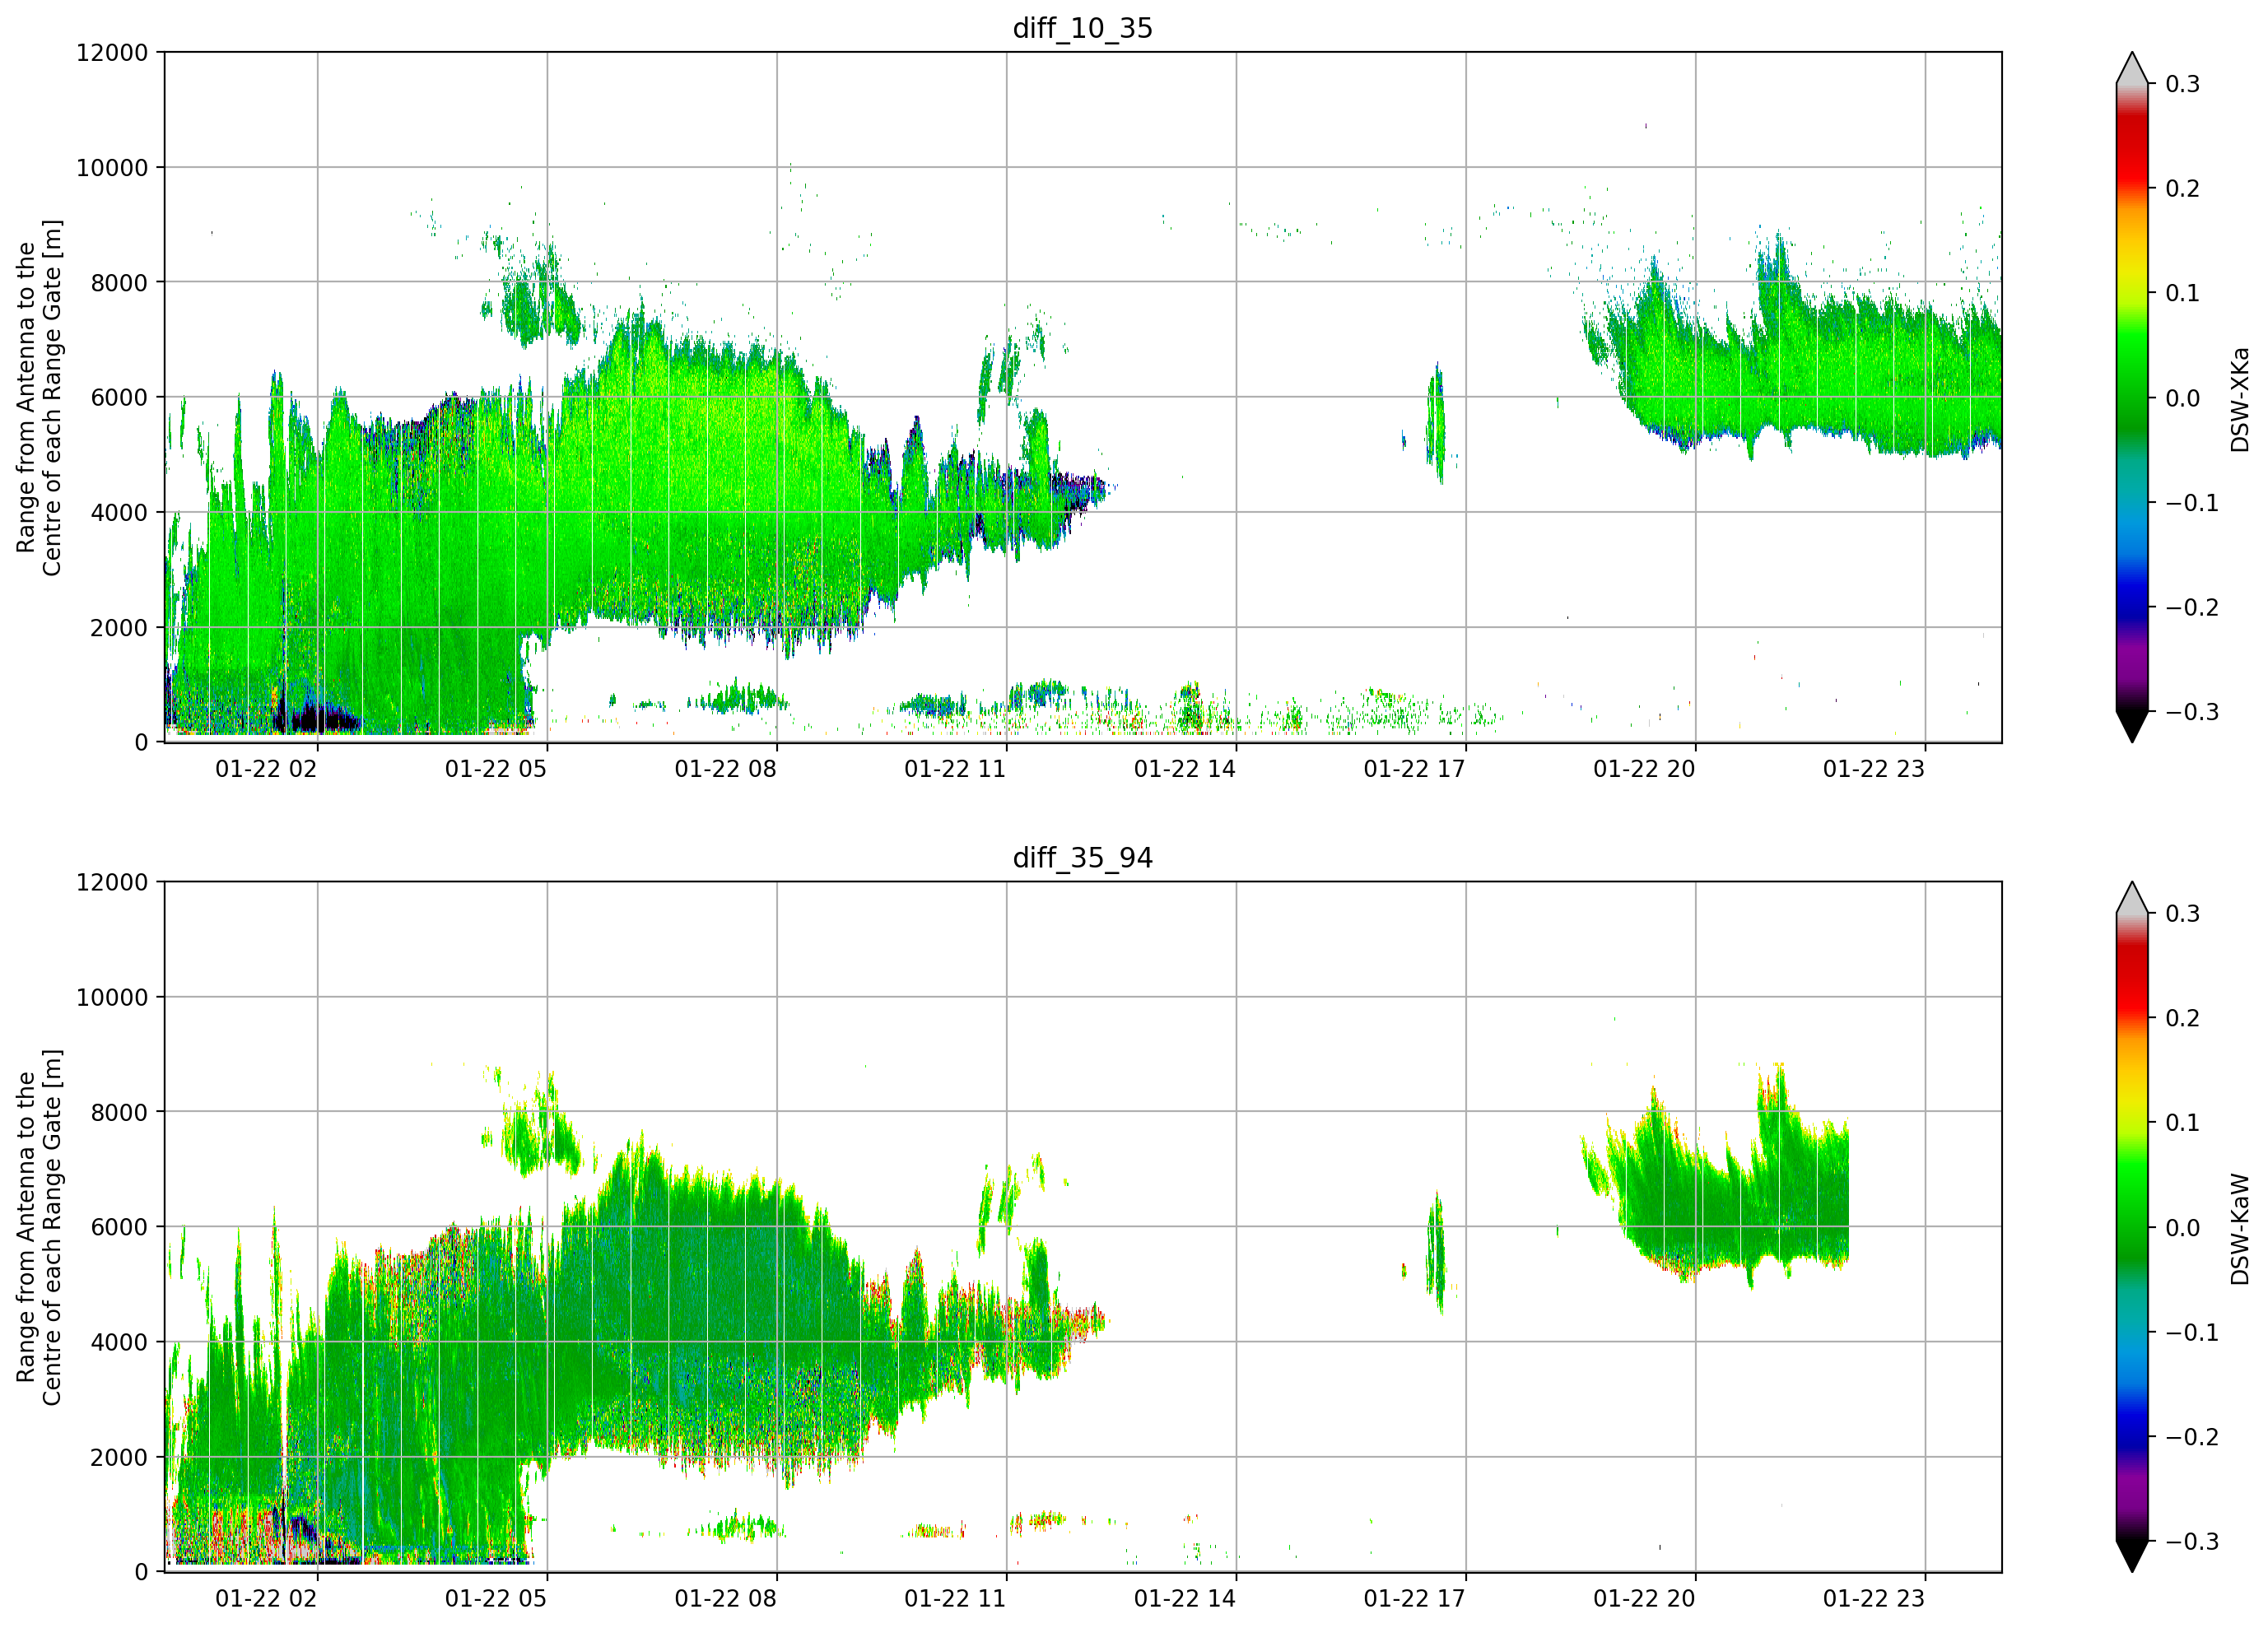Click the 8000 tick in the bottom plot
The image size is (2268, 1628).
[x=119, y=1113]
